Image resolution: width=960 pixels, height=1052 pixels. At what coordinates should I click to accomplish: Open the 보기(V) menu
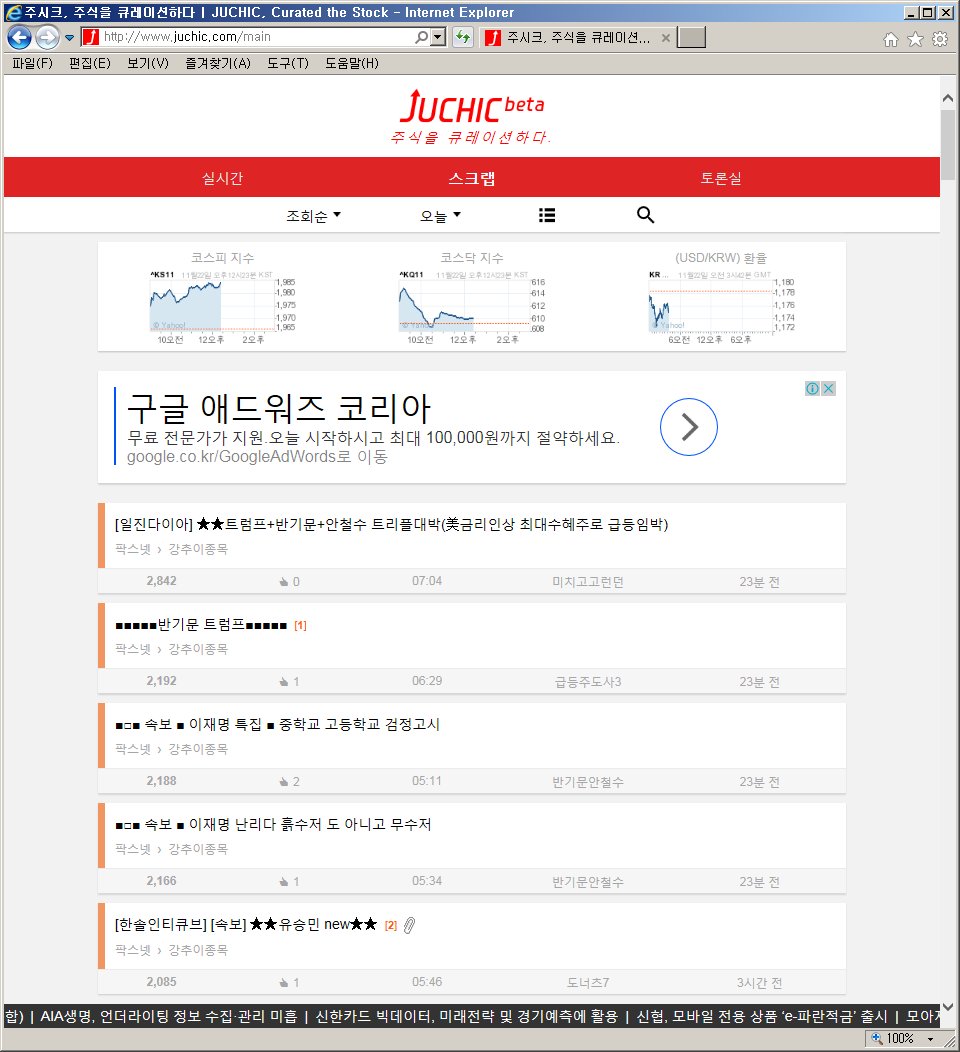point(148,63)
